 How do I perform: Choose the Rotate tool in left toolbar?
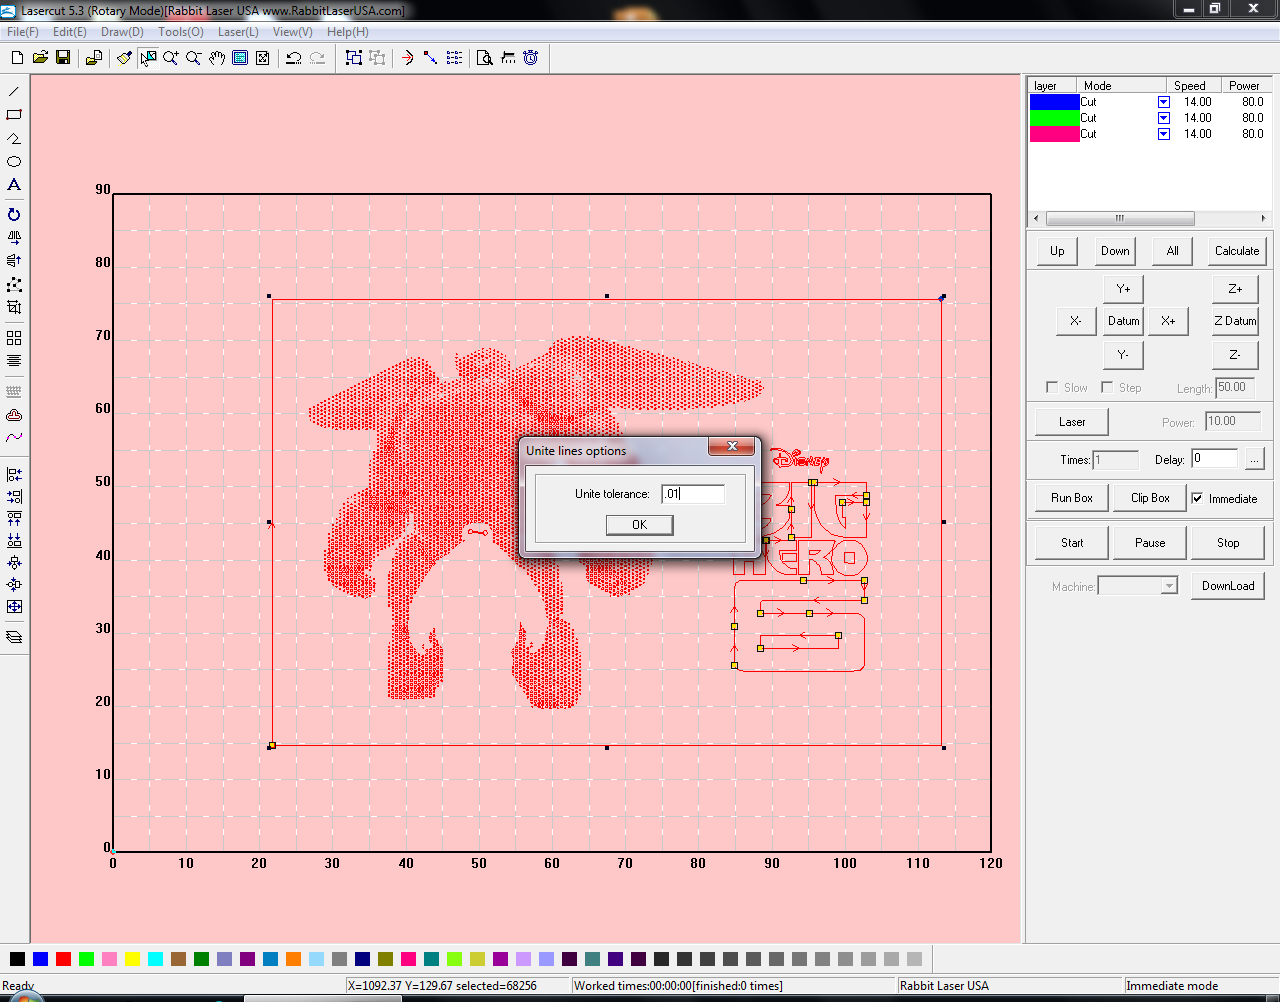pyautogui.click(x=14, y=214)
